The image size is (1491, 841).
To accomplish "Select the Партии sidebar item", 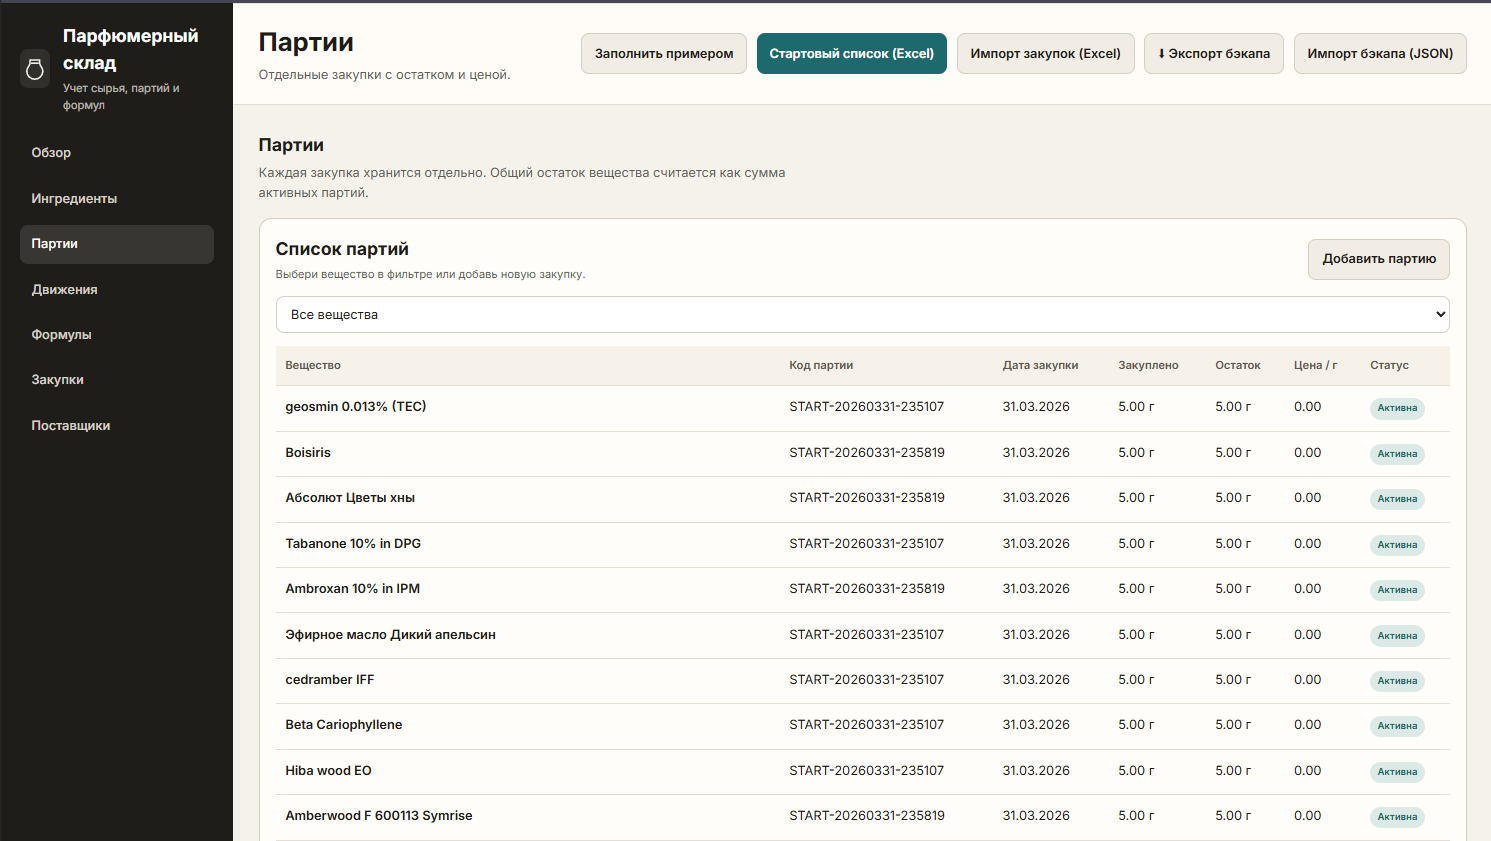I will tap(116, 244).
